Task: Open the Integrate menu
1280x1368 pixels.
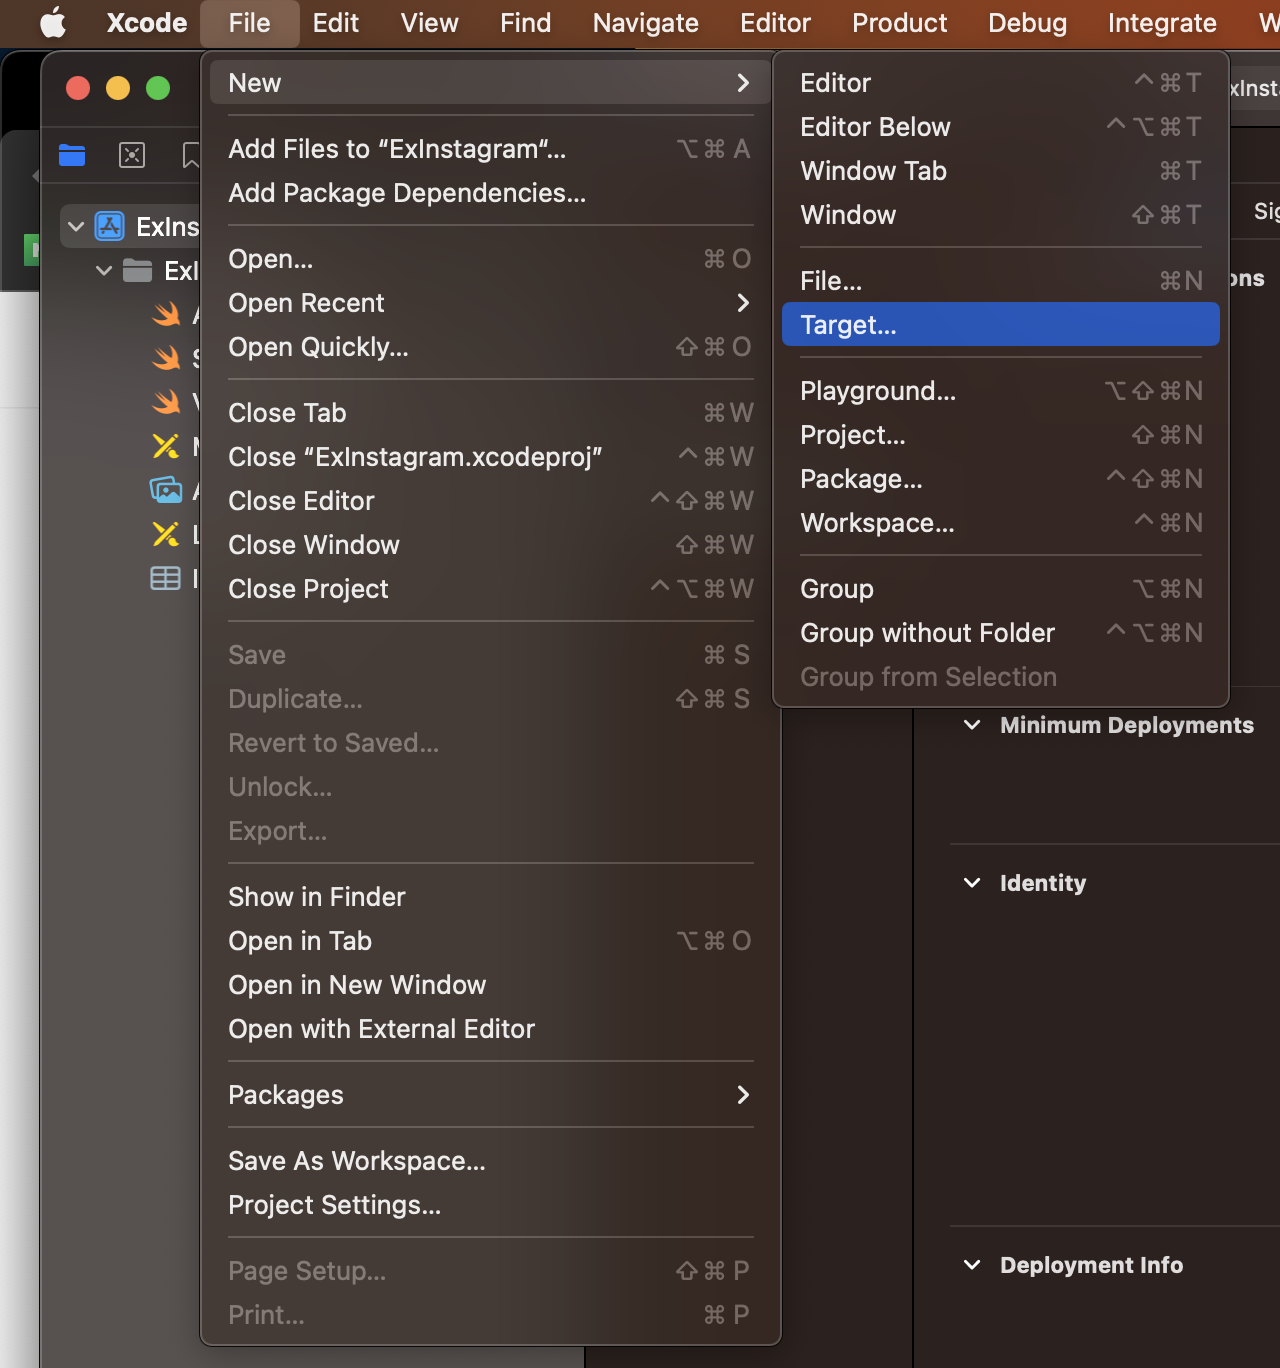Action: (x=1162, y=22)
